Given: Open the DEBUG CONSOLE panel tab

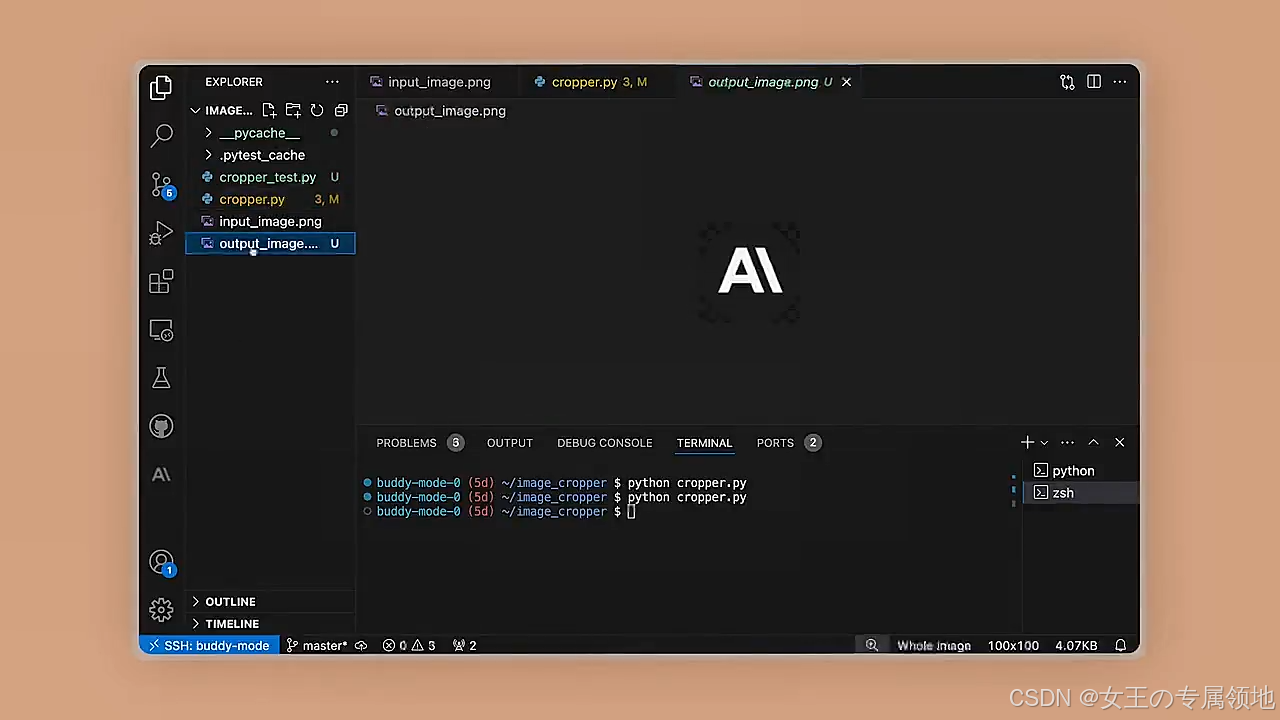Looking at the screenshot, I should pos(605,443).
